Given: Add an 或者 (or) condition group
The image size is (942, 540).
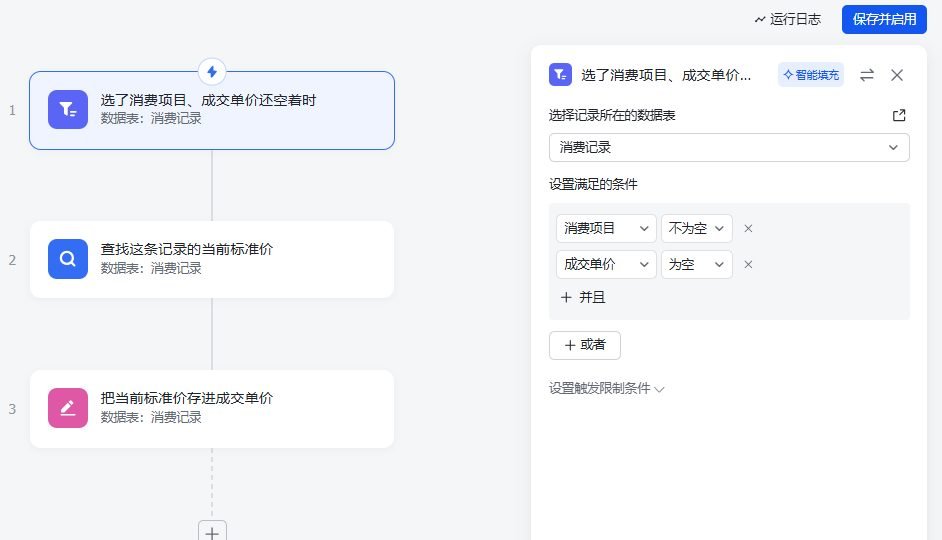Looking at the screenshot, I should (585, 345).
